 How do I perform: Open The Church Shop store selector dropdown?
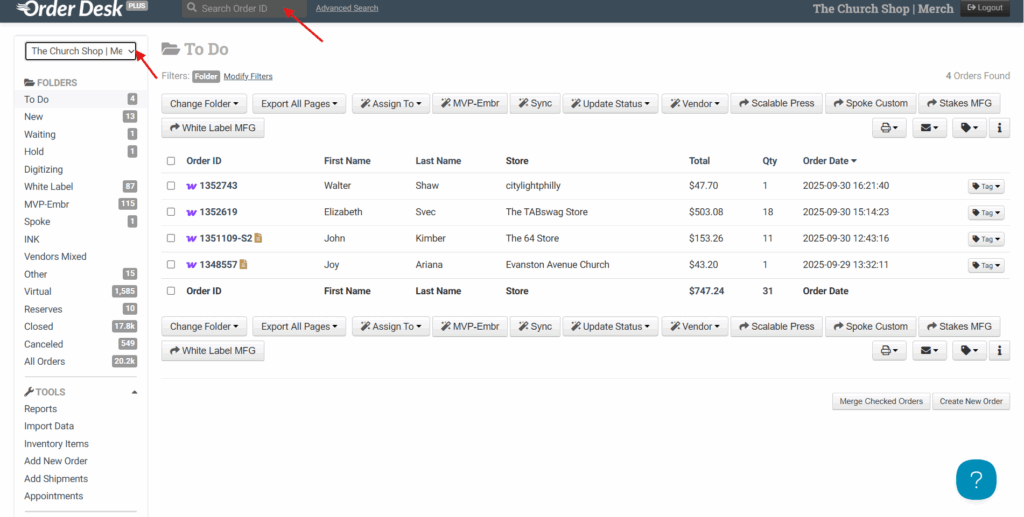(82, 51)
